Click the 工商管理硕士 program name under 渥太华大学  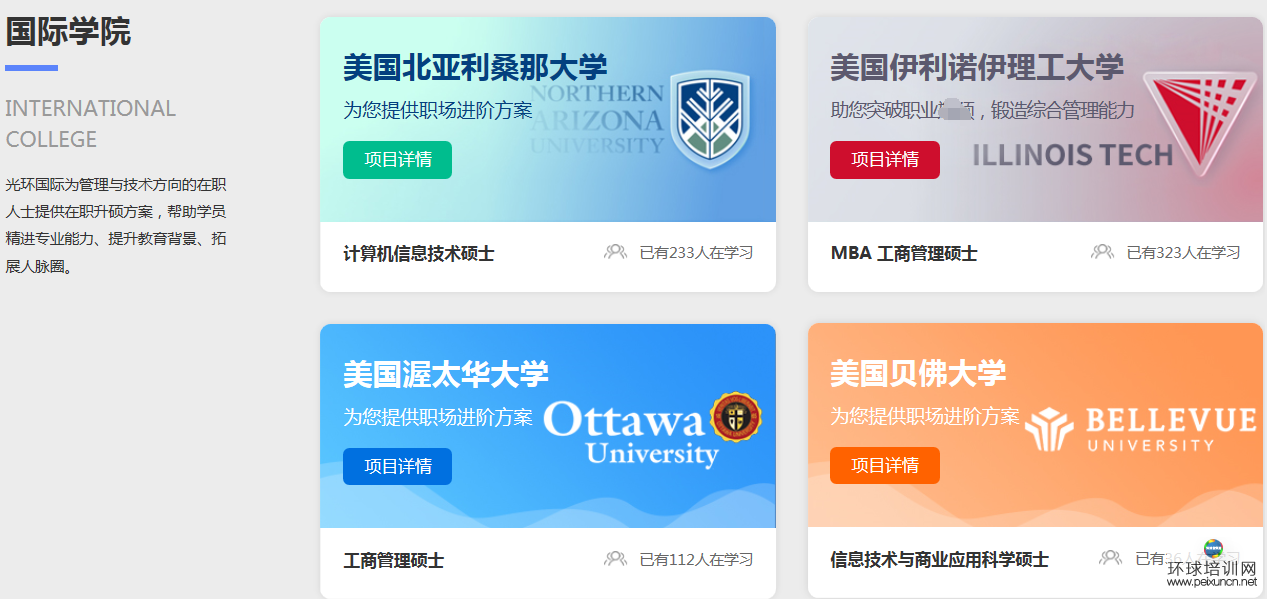pyautogui.click(x=394, y=561)
